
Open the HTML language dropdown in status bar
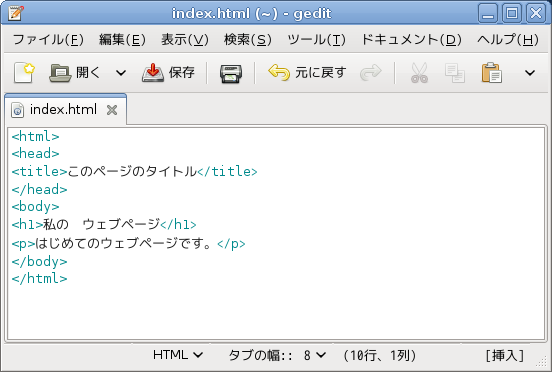(x=178, y=355)
